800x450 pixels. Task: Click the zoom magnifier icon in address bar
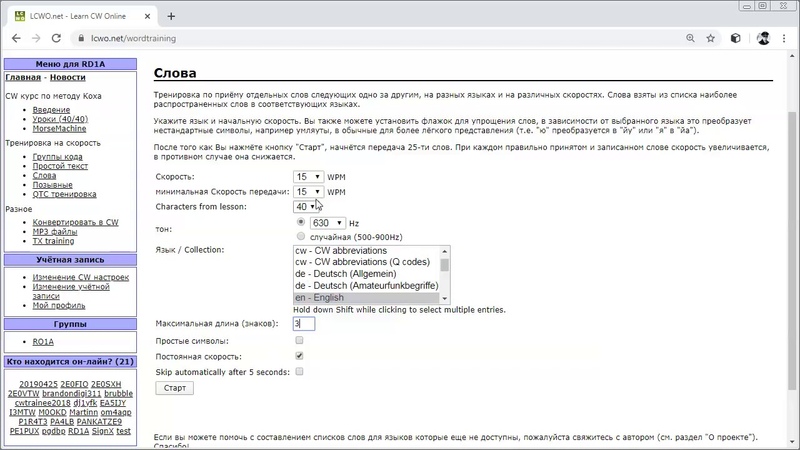(690, 38)
